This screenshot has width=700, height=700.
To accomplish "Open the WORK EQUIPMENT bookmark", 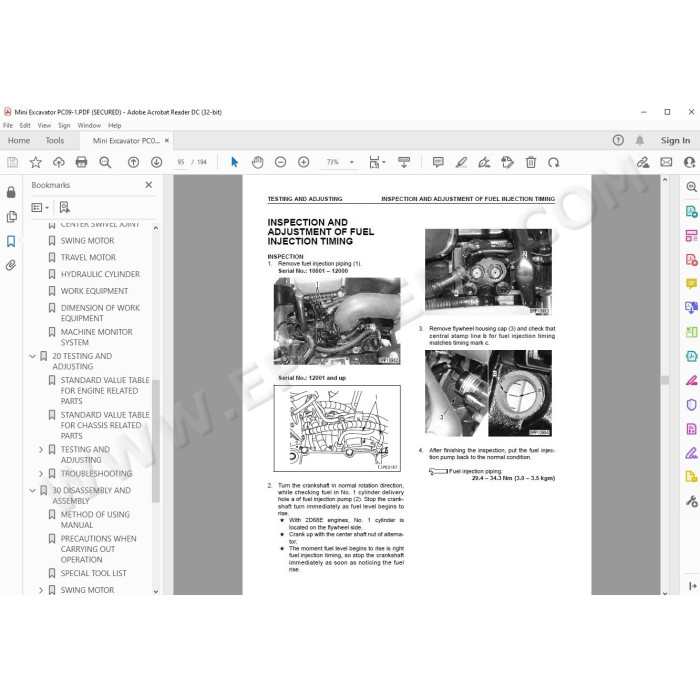I will tap(94, 291).
